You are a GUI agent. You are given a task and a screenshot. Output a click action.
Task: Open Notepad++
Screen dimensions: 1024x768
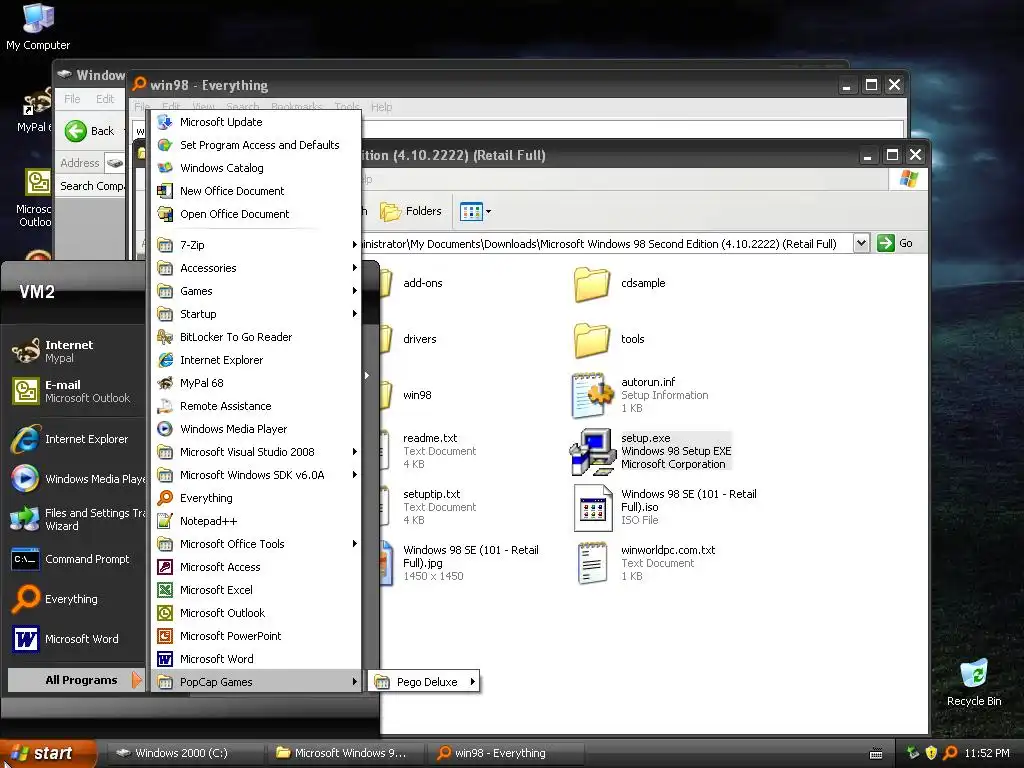(x=256, y=520)
